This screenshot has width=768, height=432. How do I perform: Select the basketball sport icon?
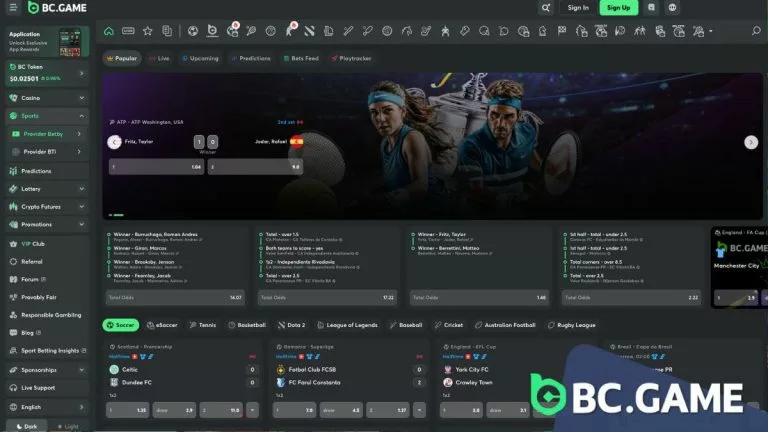click(270, 31)
